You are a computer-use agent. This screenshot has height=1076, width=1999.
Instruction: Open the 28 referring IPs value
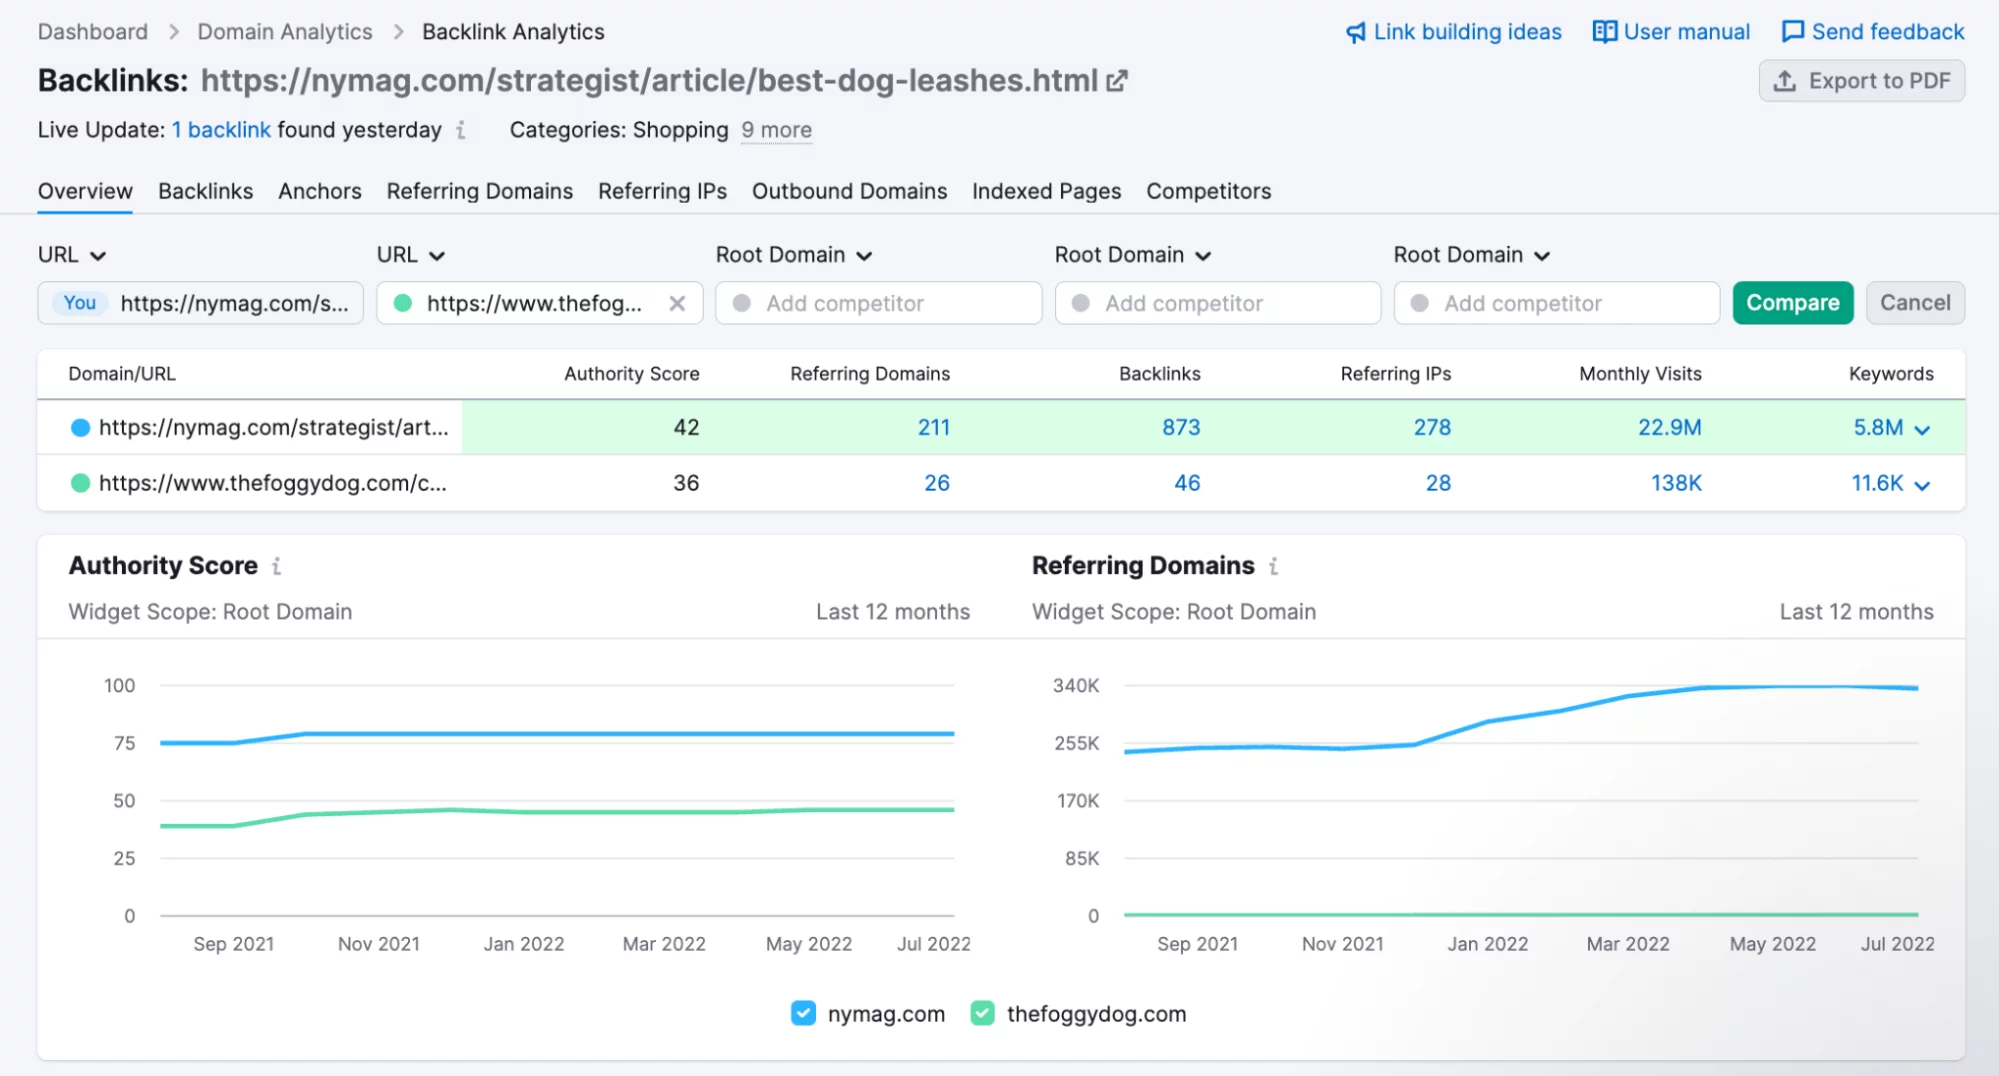coord(1438,484)
